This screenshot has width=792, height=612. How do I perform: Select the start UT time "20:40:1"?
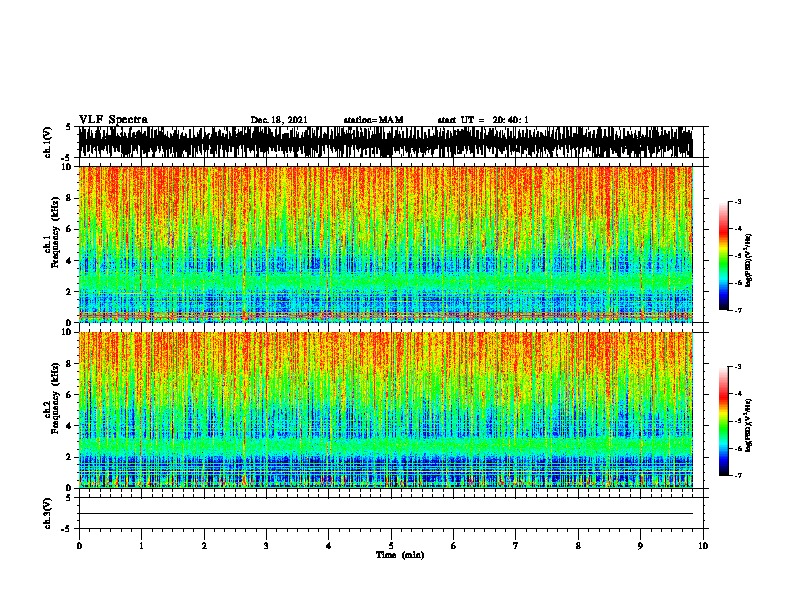510,120
